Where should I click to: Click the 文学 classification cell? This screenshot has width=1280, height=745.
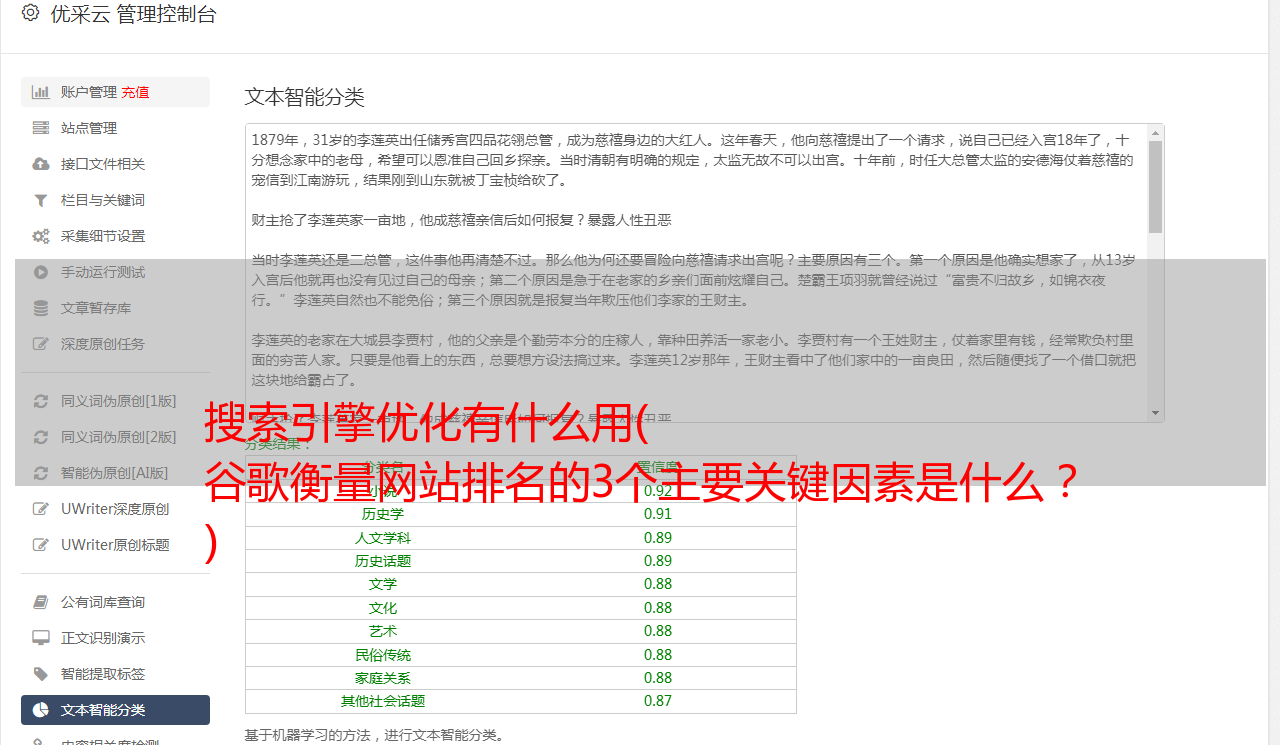click(383, 584)
